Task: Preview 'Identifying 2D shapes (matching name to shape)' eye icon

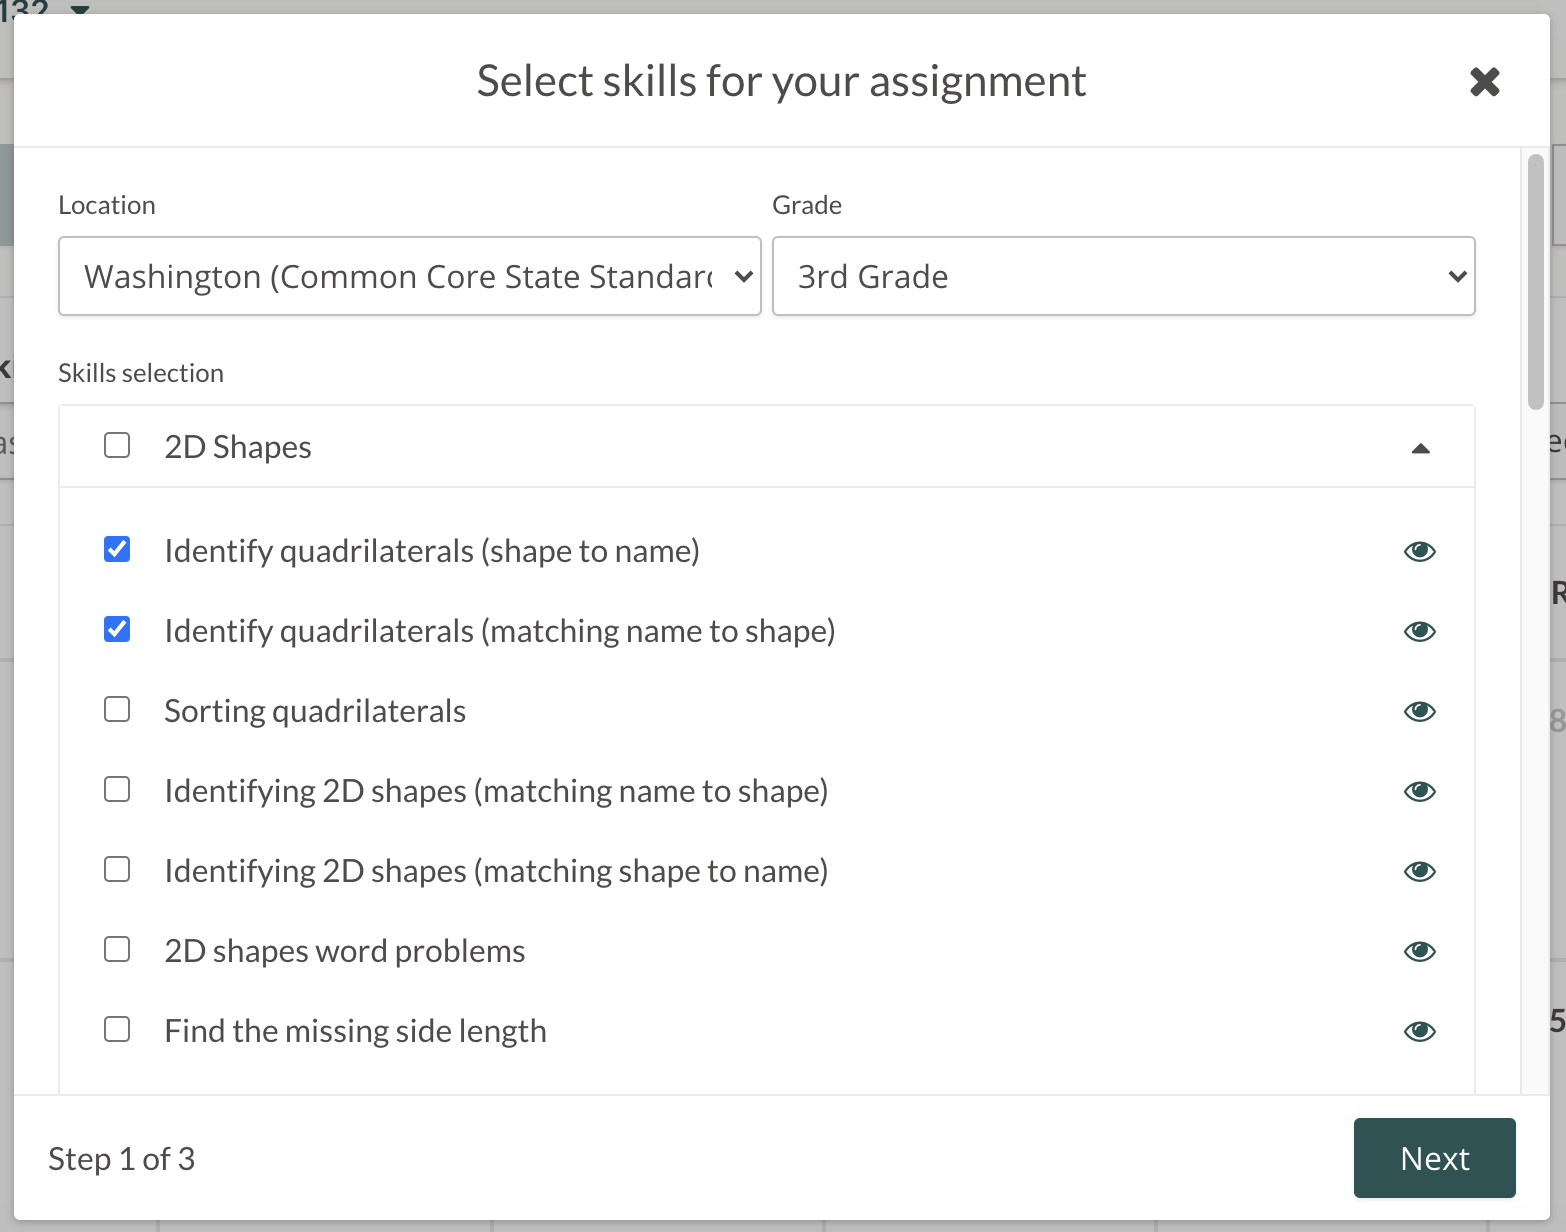Action: pos(1419,791)
